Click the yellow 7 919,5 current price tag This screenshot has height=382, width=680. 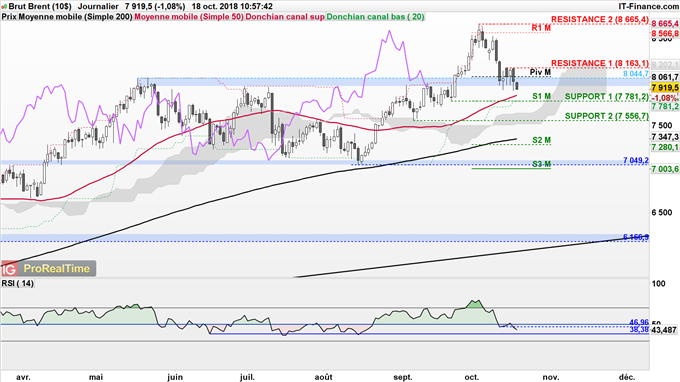665,88
